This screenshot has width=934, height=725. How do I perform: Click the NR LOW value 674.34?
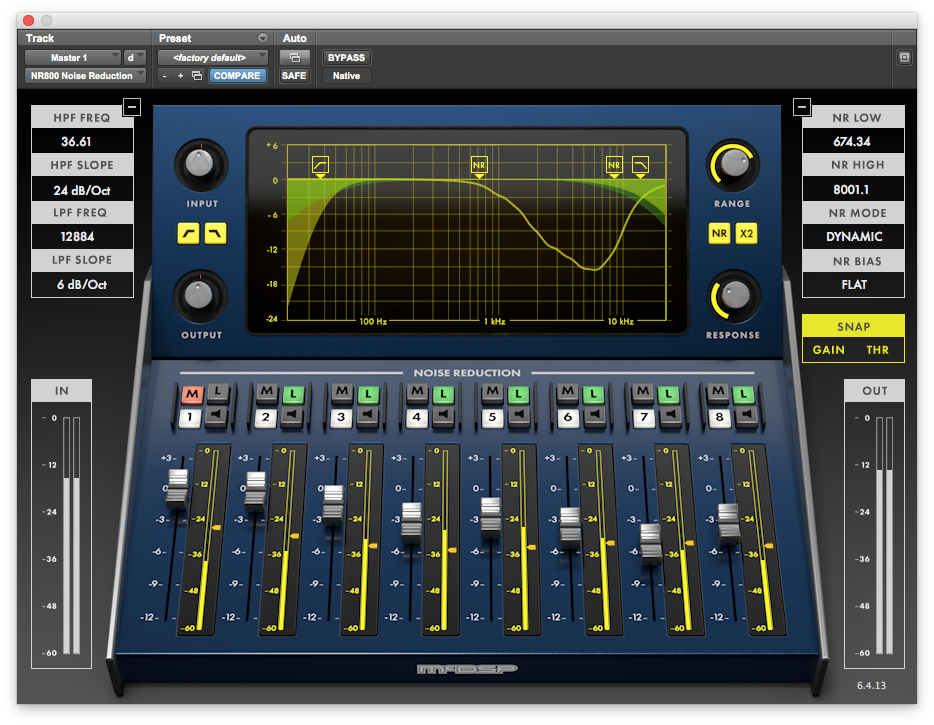click(854, 142)
